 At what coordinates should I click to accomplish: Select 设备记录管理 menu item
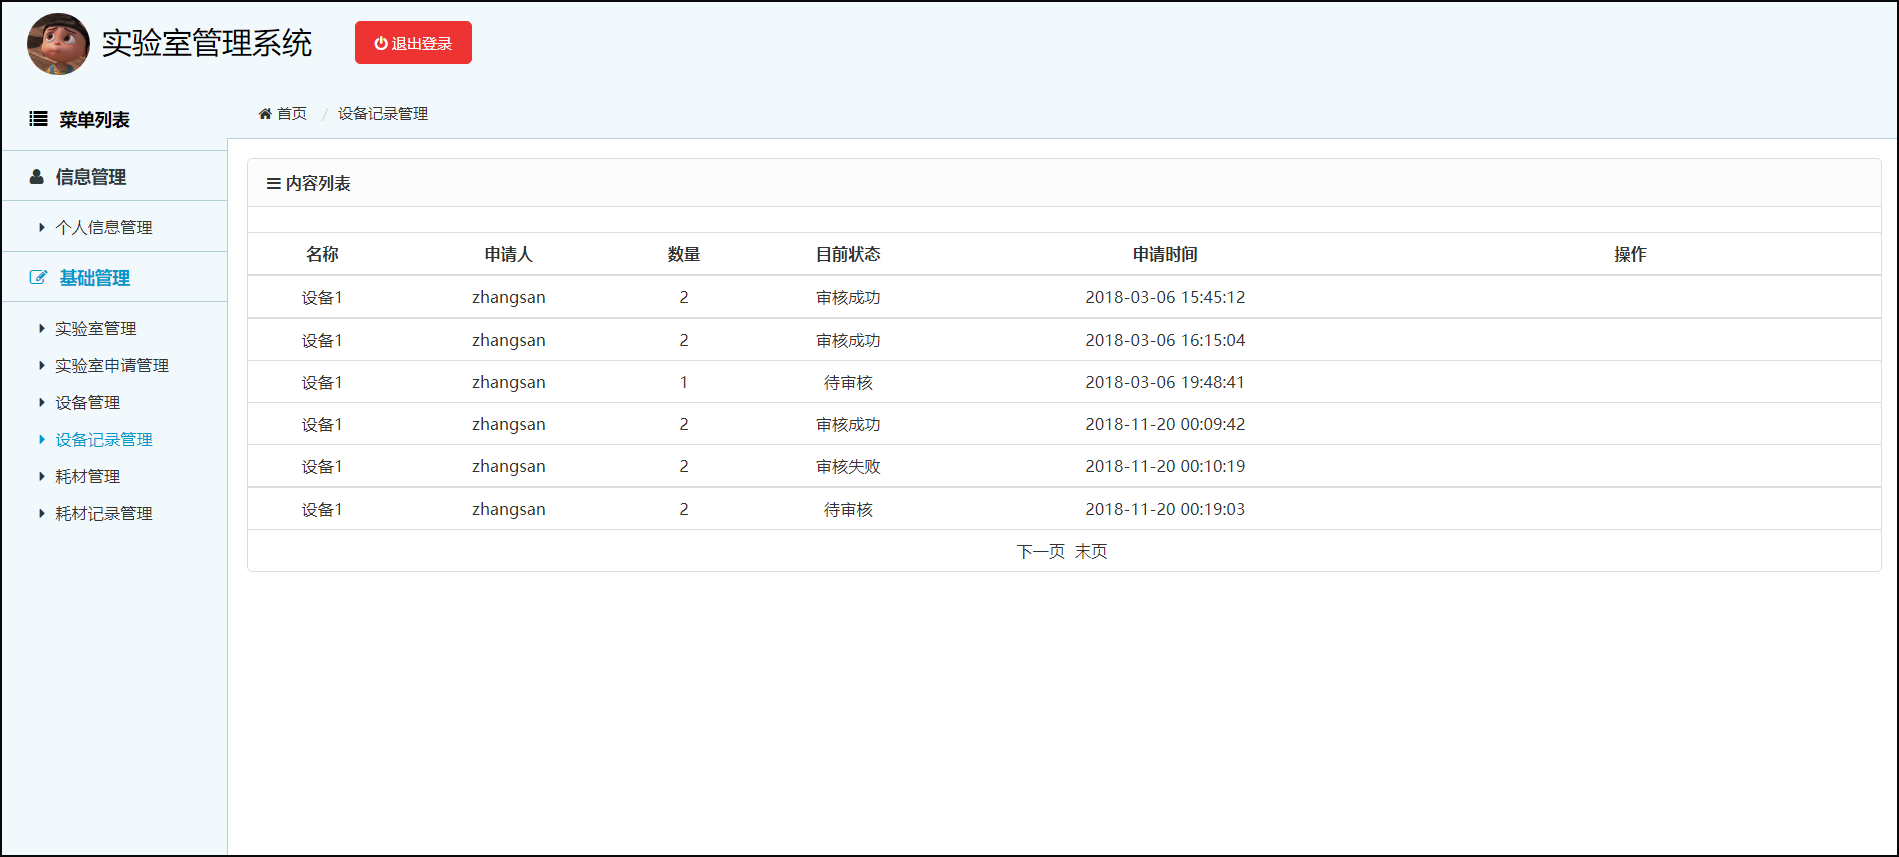point(104,440)
